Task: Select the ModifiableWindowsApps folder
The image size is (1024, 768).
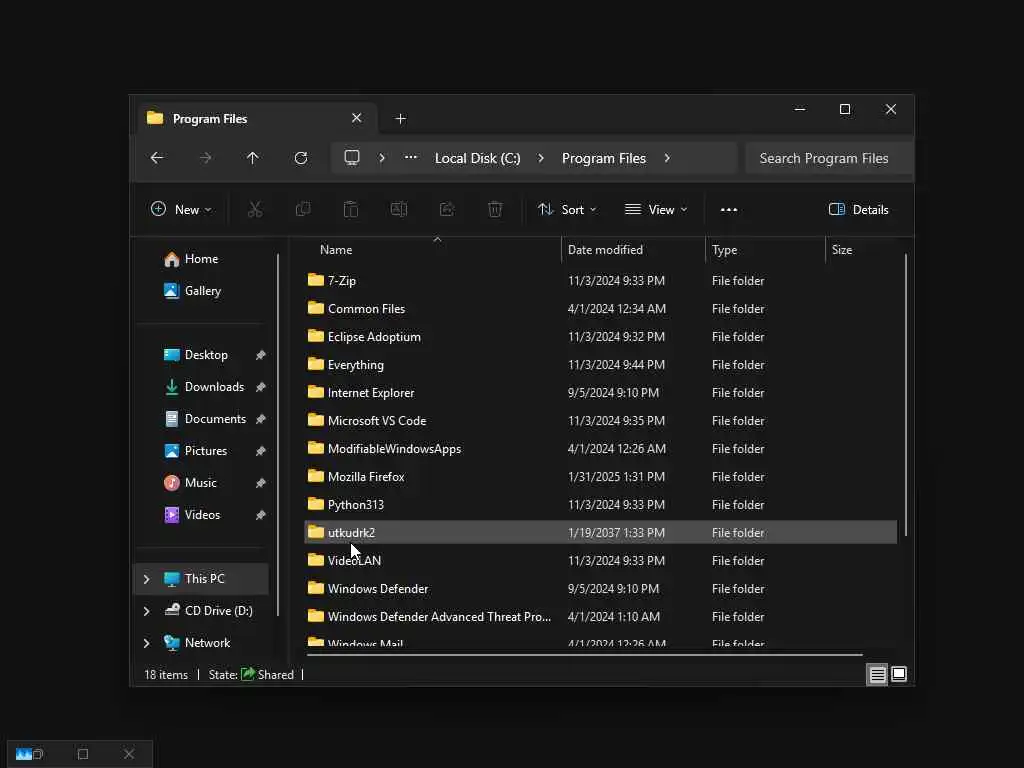Action: [x=600, y=449]
